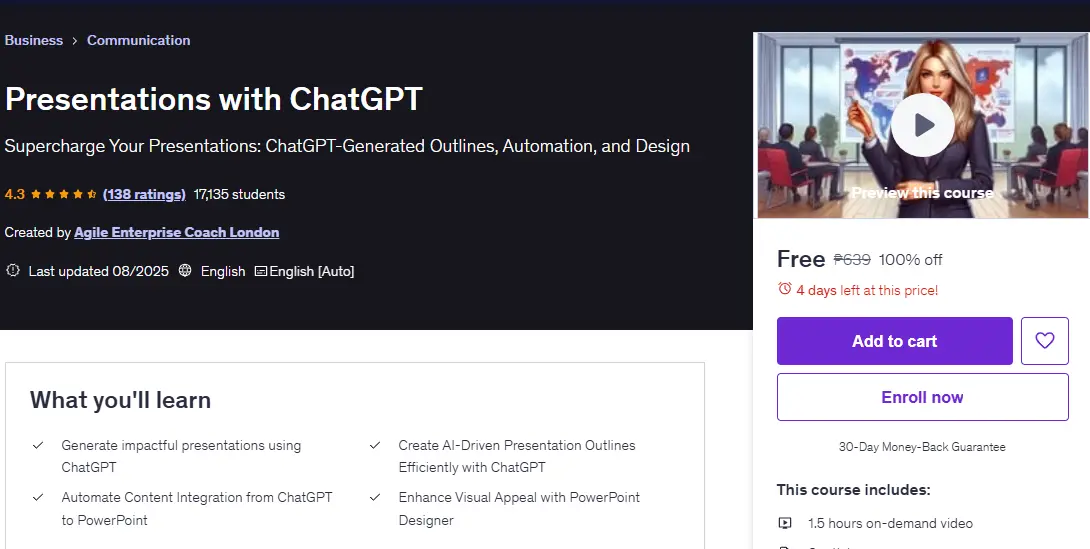The image size is (1090, 549).
Task: Add course to wishlist heart icon
Action: pyautogui.click(x=1044, y=341)
